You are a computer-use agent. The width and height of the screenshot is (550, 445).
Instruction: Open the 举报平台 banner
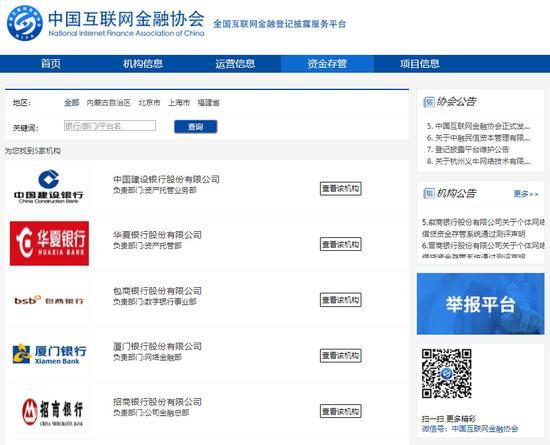coord(480,304)
